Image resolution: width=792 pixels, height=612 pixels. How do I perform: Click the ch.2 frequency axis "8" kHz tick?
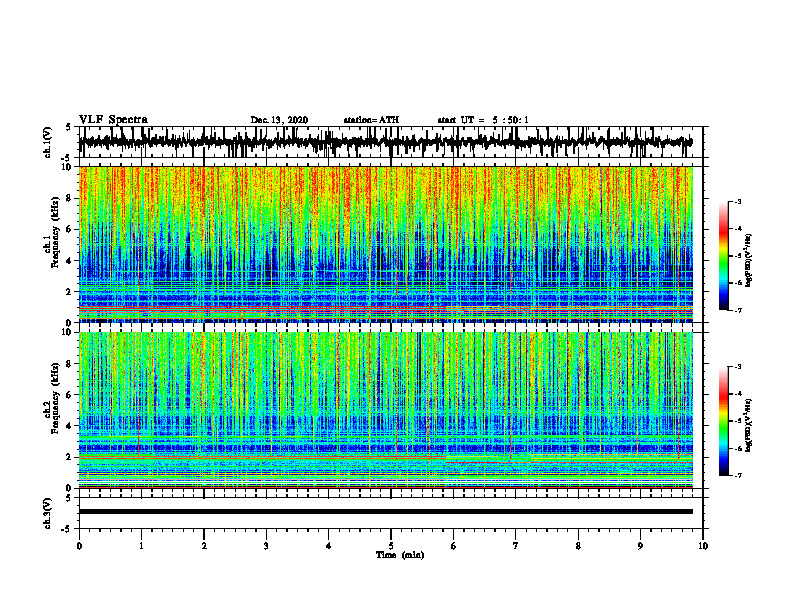(x=70, y=364)
